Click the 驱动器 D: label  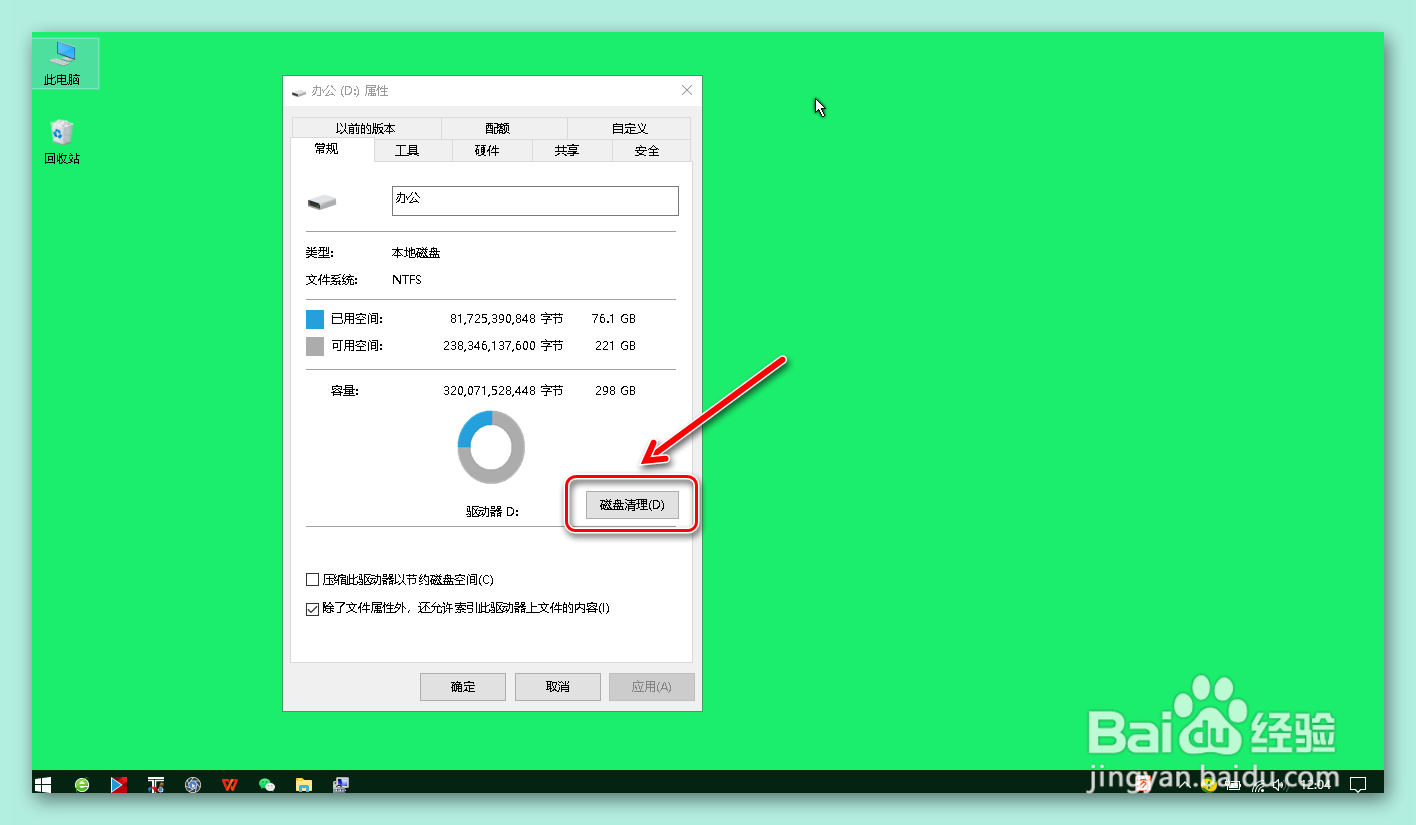492,511
